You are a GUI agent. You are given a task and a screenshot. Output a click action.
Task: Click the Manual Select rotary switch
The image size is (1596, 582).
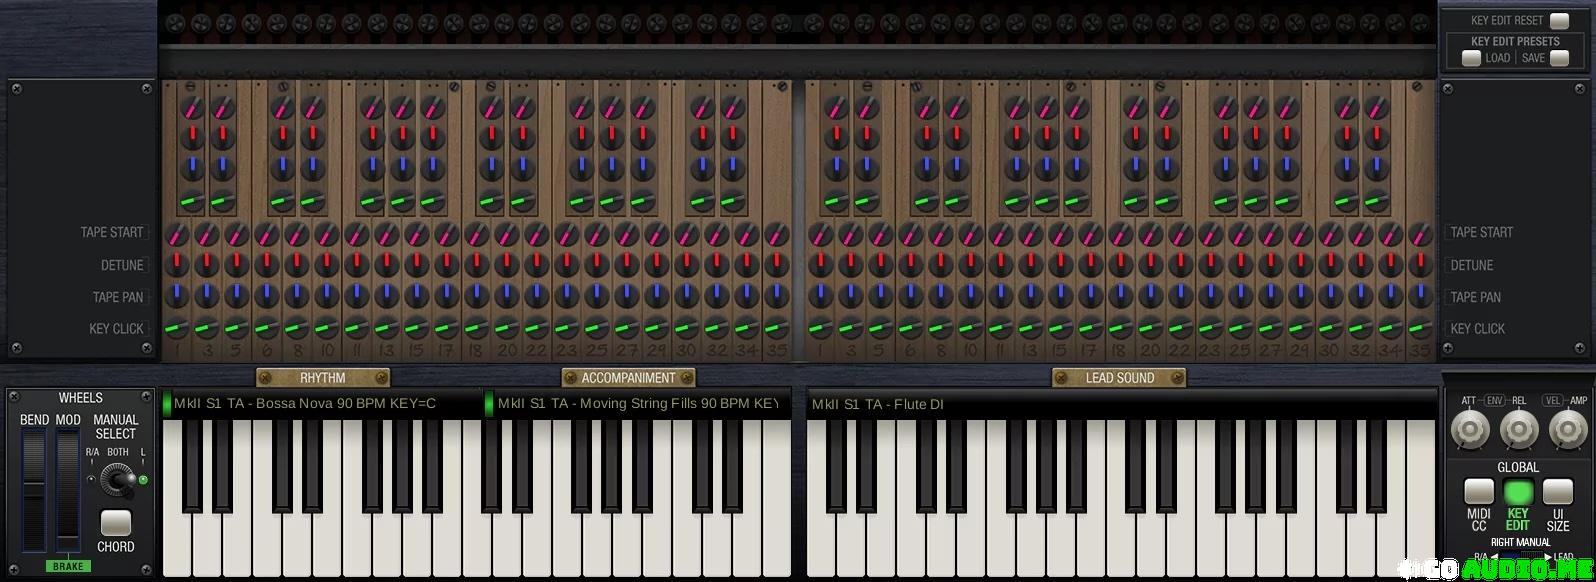119,481
